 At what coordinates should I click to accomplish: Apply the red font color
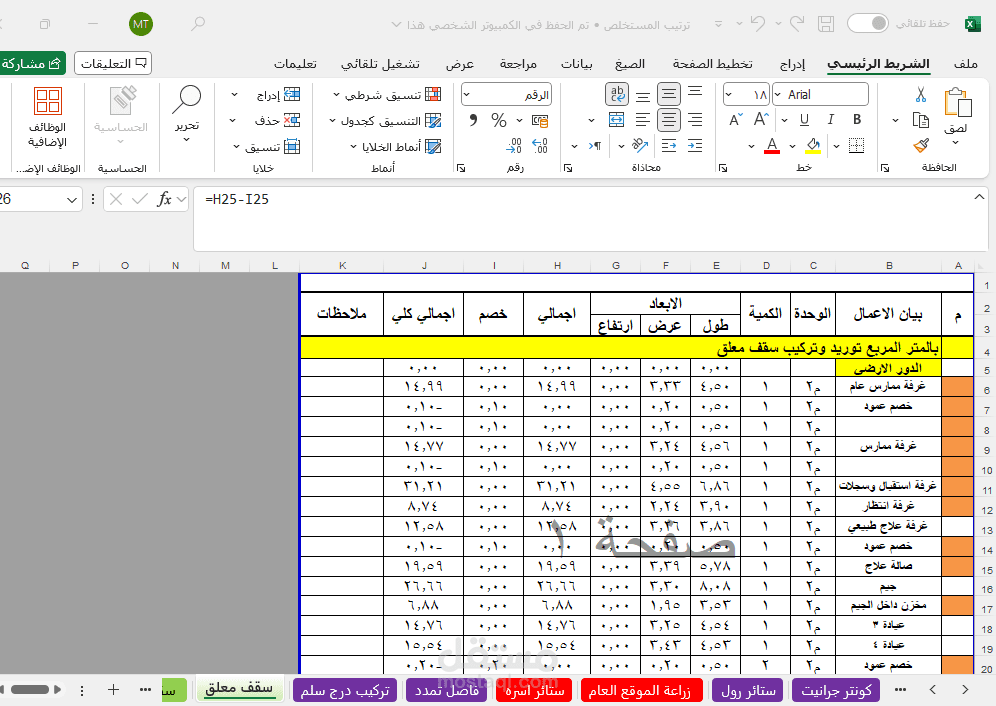tap(772, 146)
